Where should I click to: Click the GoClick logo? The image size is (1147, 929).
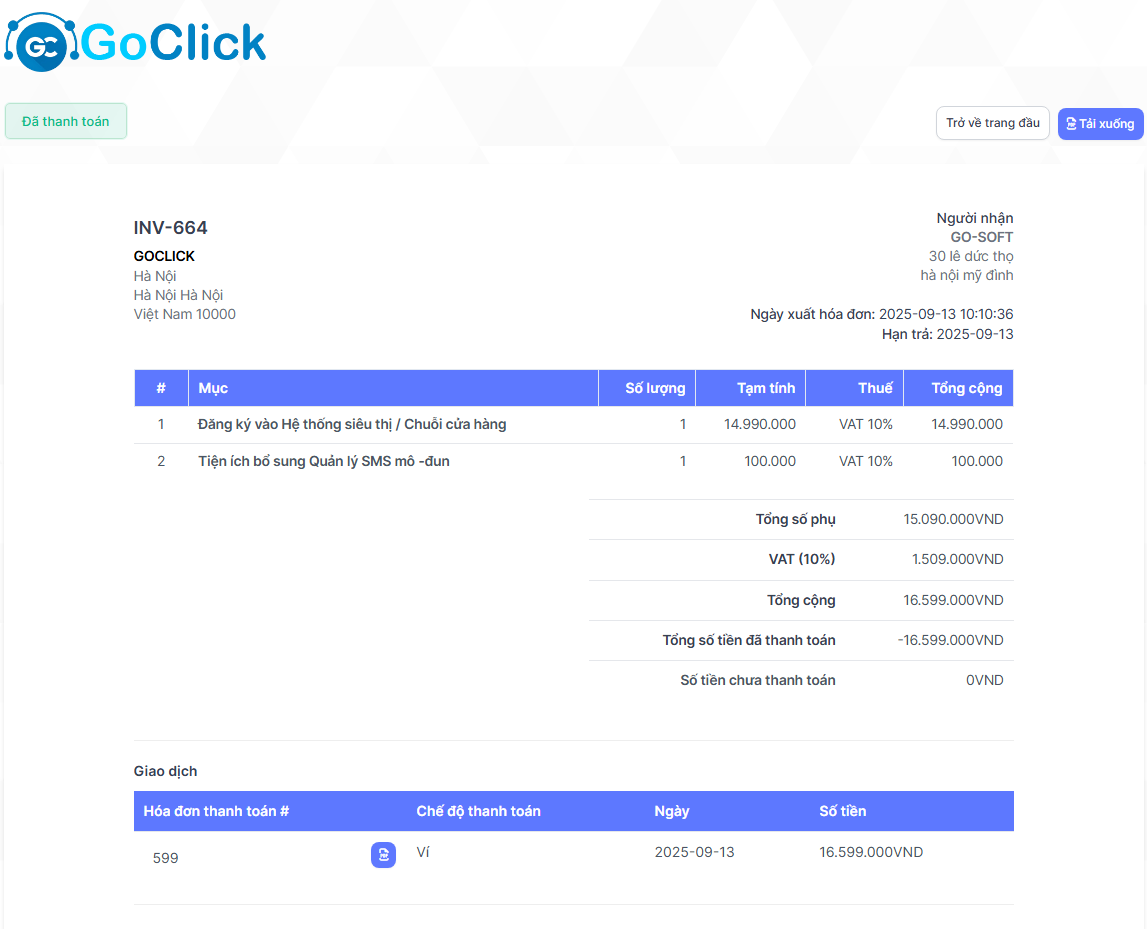tap(136, 43)
